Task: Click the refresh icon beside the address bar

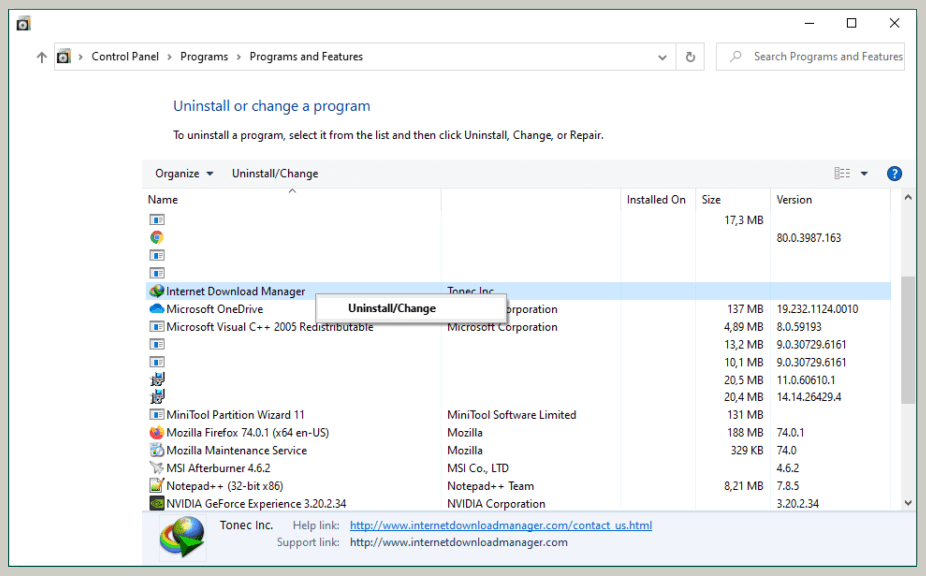Action: [689, 56]
